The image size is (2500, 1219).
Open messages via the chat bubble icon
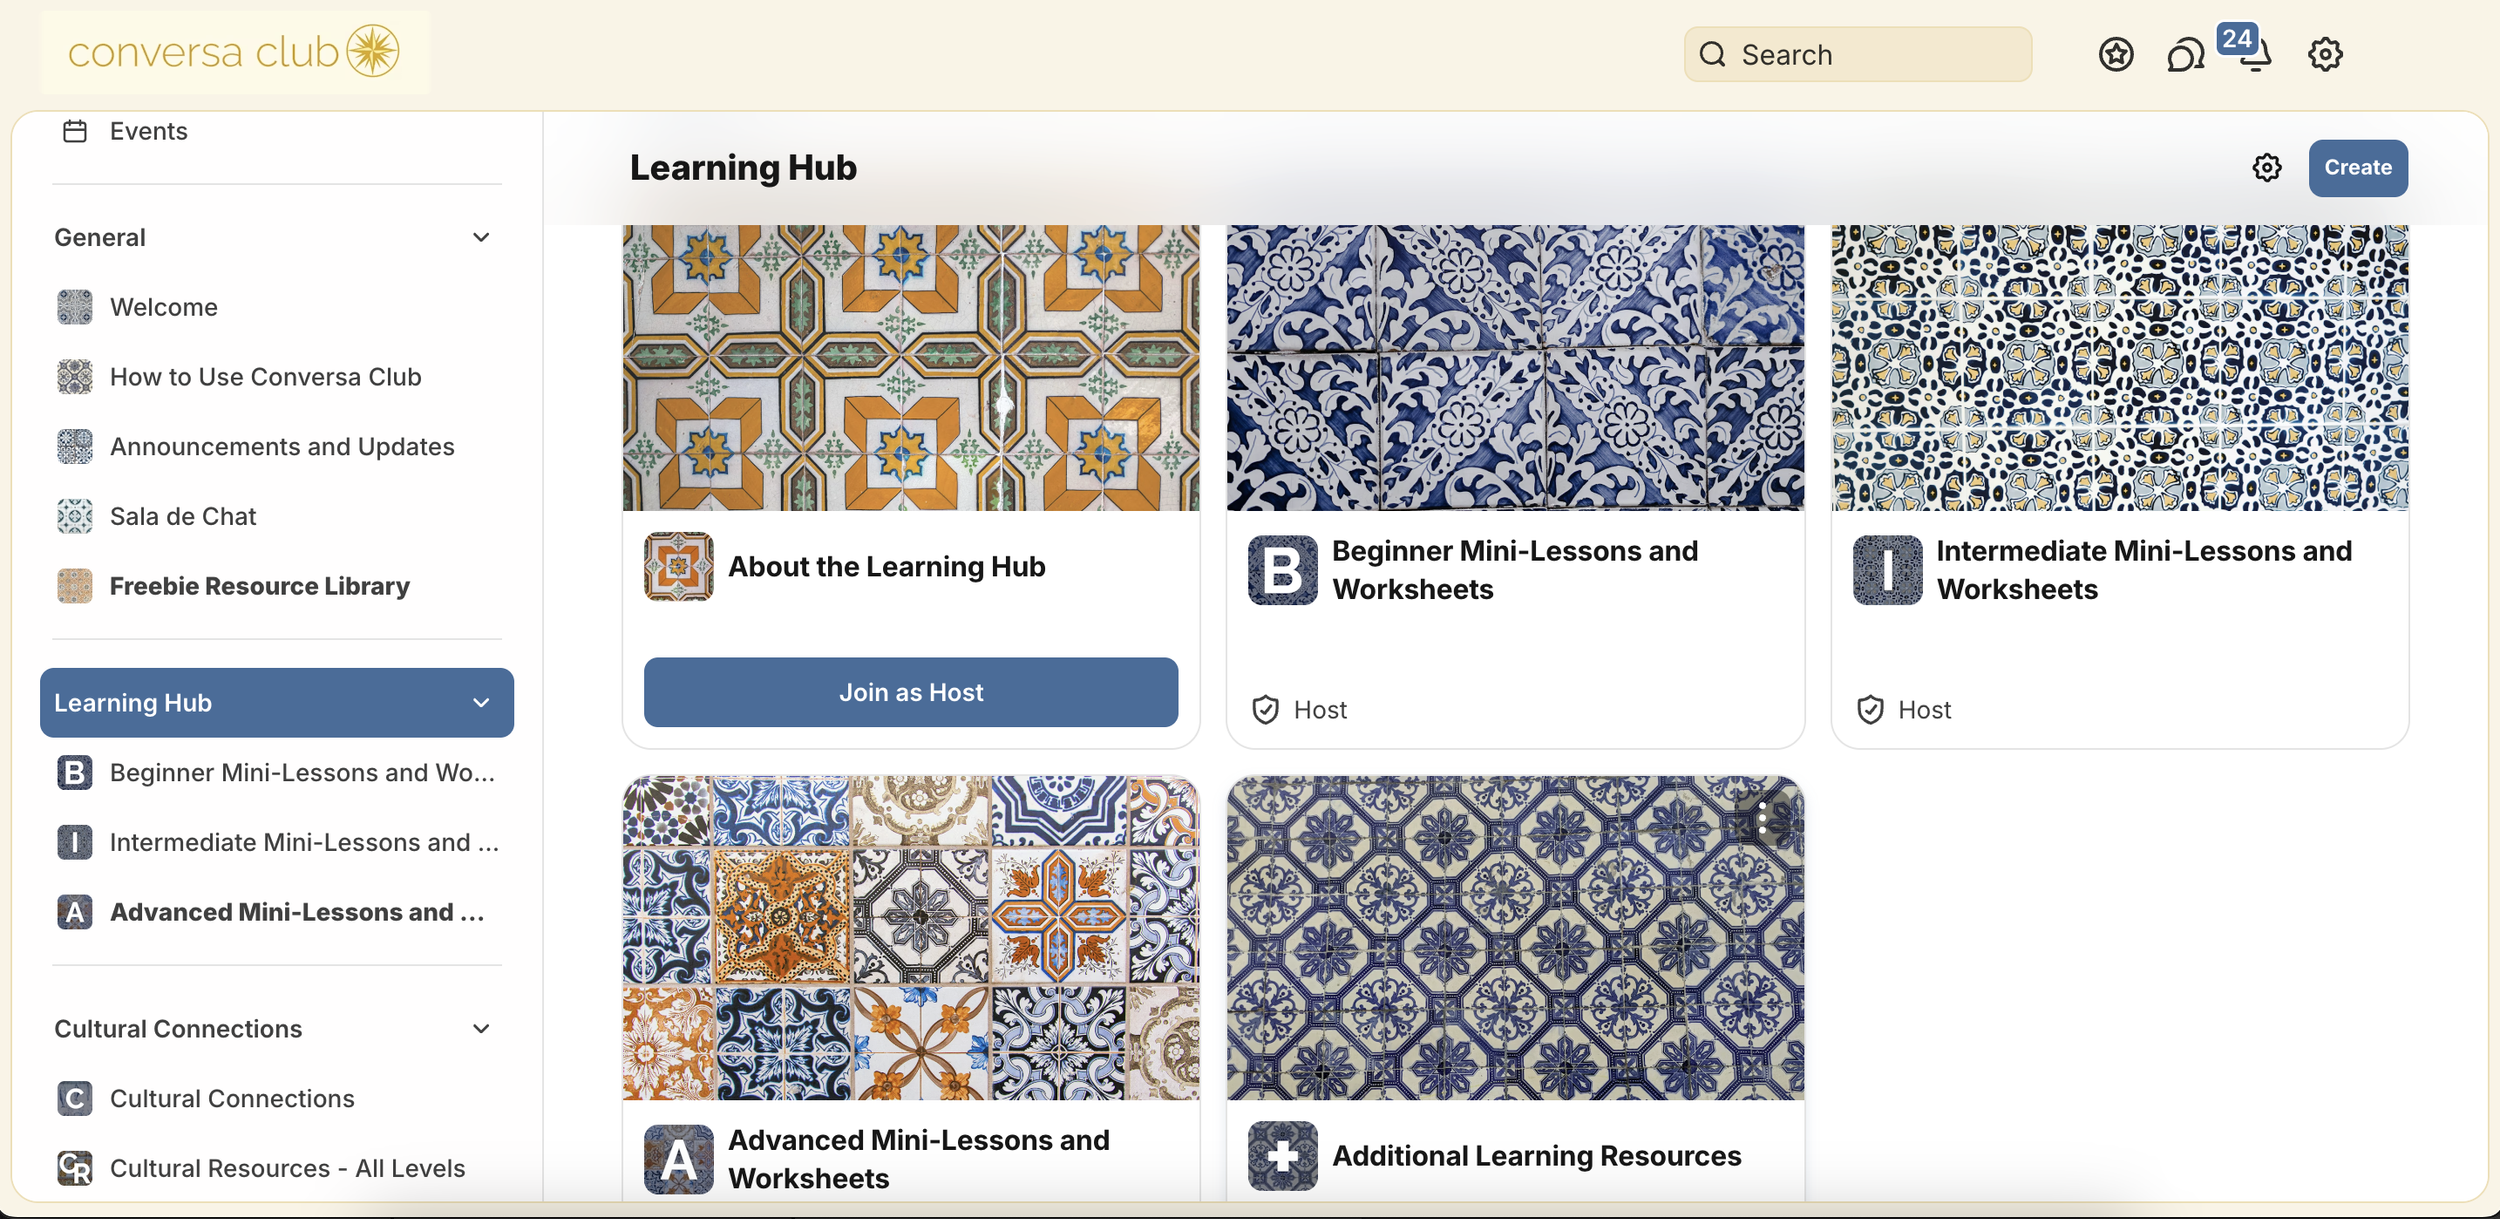click(x=2185, y=56)
